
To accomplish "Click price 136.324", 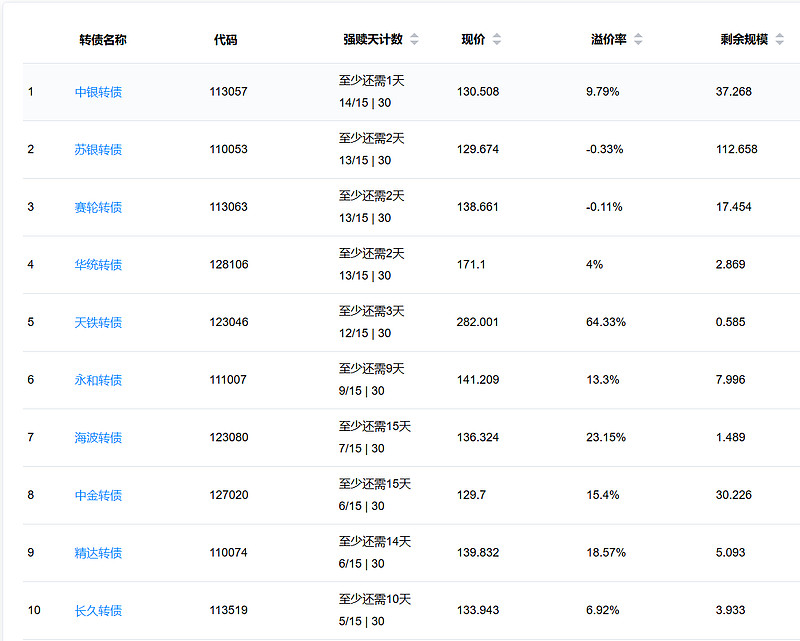I will [478, 438].
